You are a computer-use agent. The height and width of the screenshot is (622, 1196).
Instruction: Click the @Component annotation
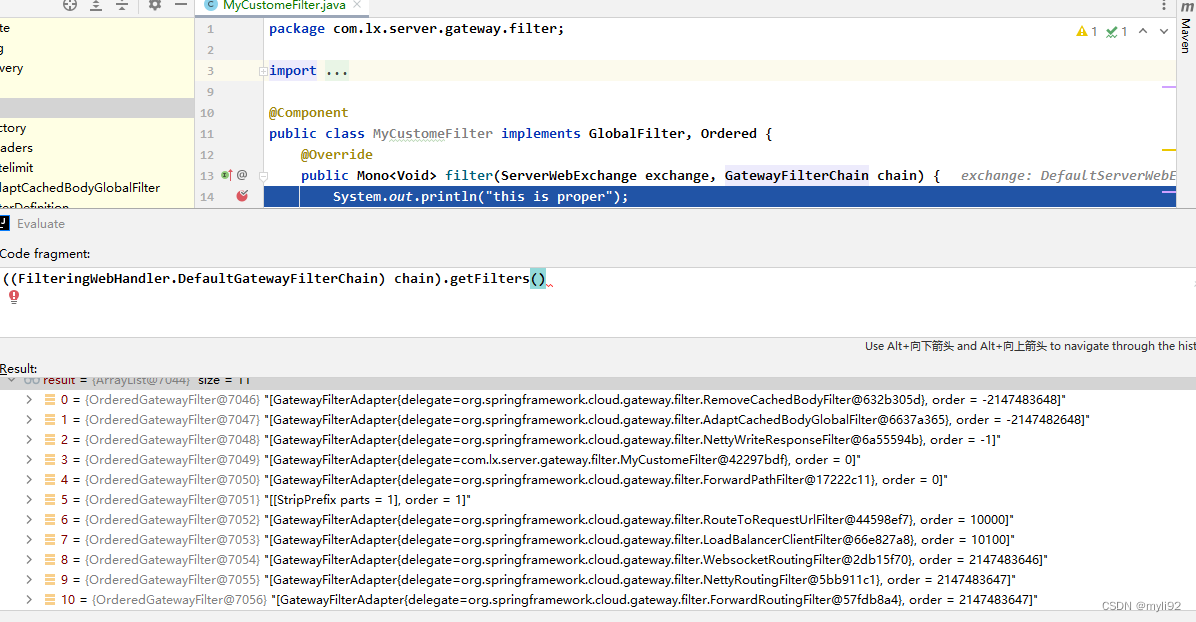pos(308,113)
